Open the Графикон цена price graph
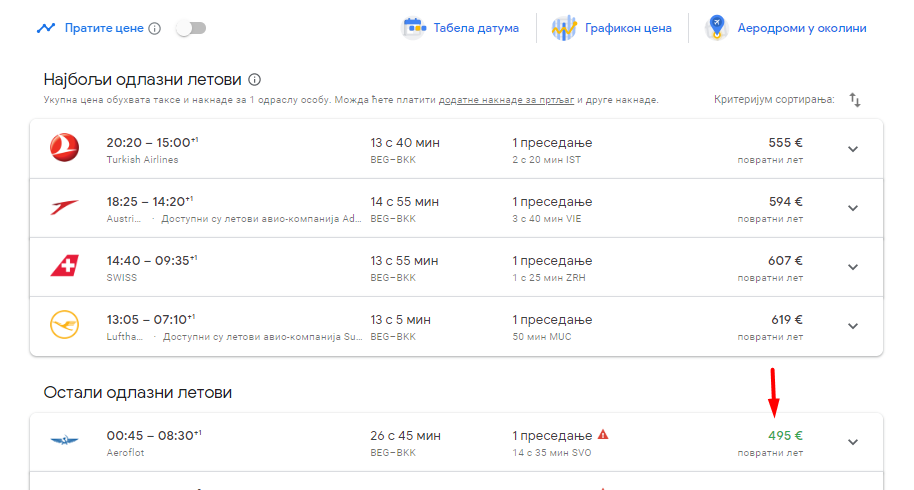Viewport: 914px width, 490px height. click(x=628, y=28)
